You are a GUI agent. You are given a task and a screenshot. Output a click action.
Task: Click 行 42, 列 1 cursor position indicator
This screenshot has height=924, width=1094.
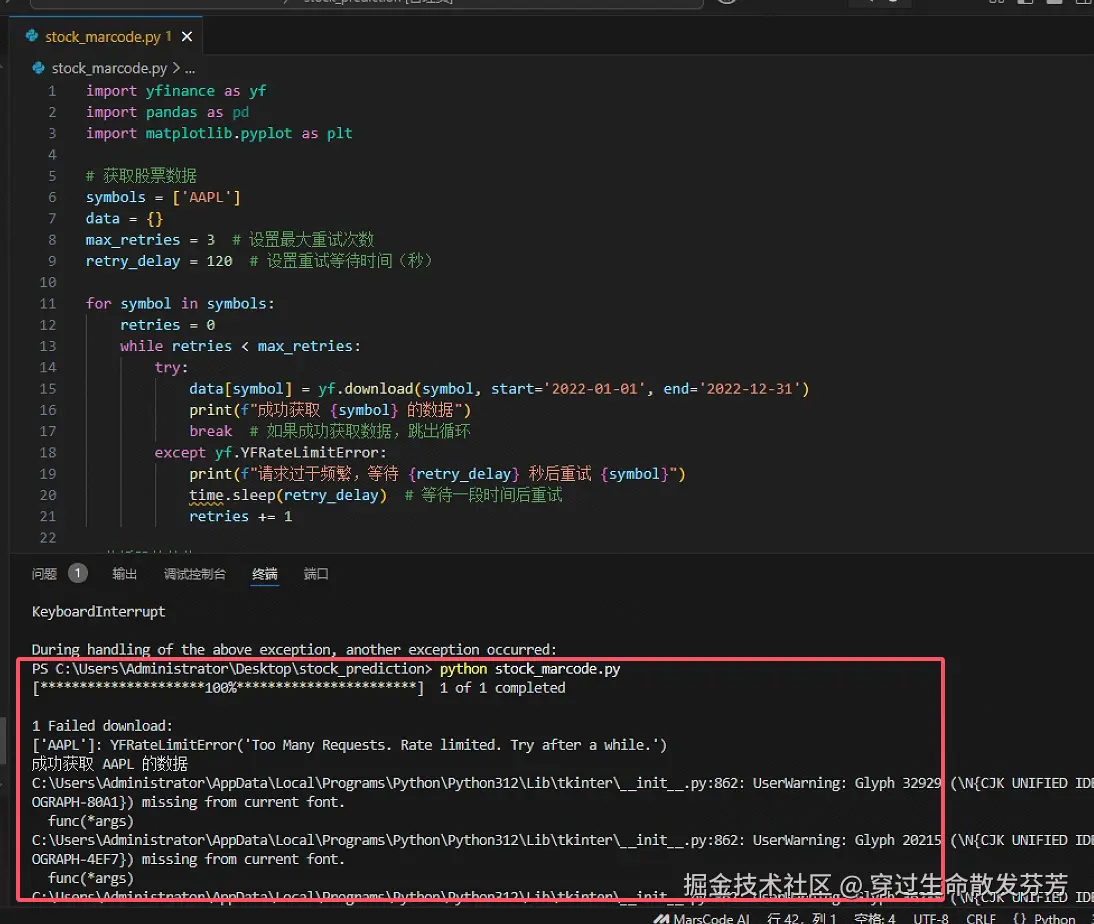[801, 918]
